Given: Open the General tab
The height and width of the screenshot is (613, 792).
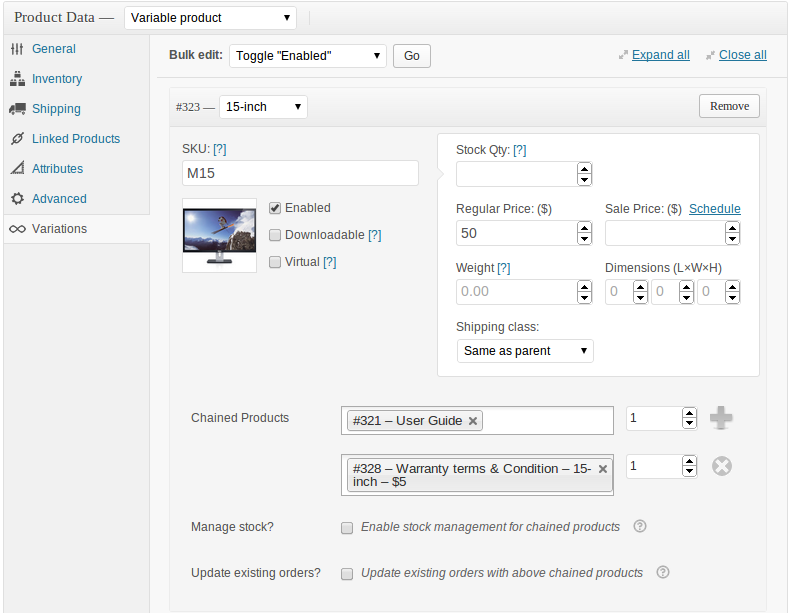Looking at the screenshot, I should point(54,49).
